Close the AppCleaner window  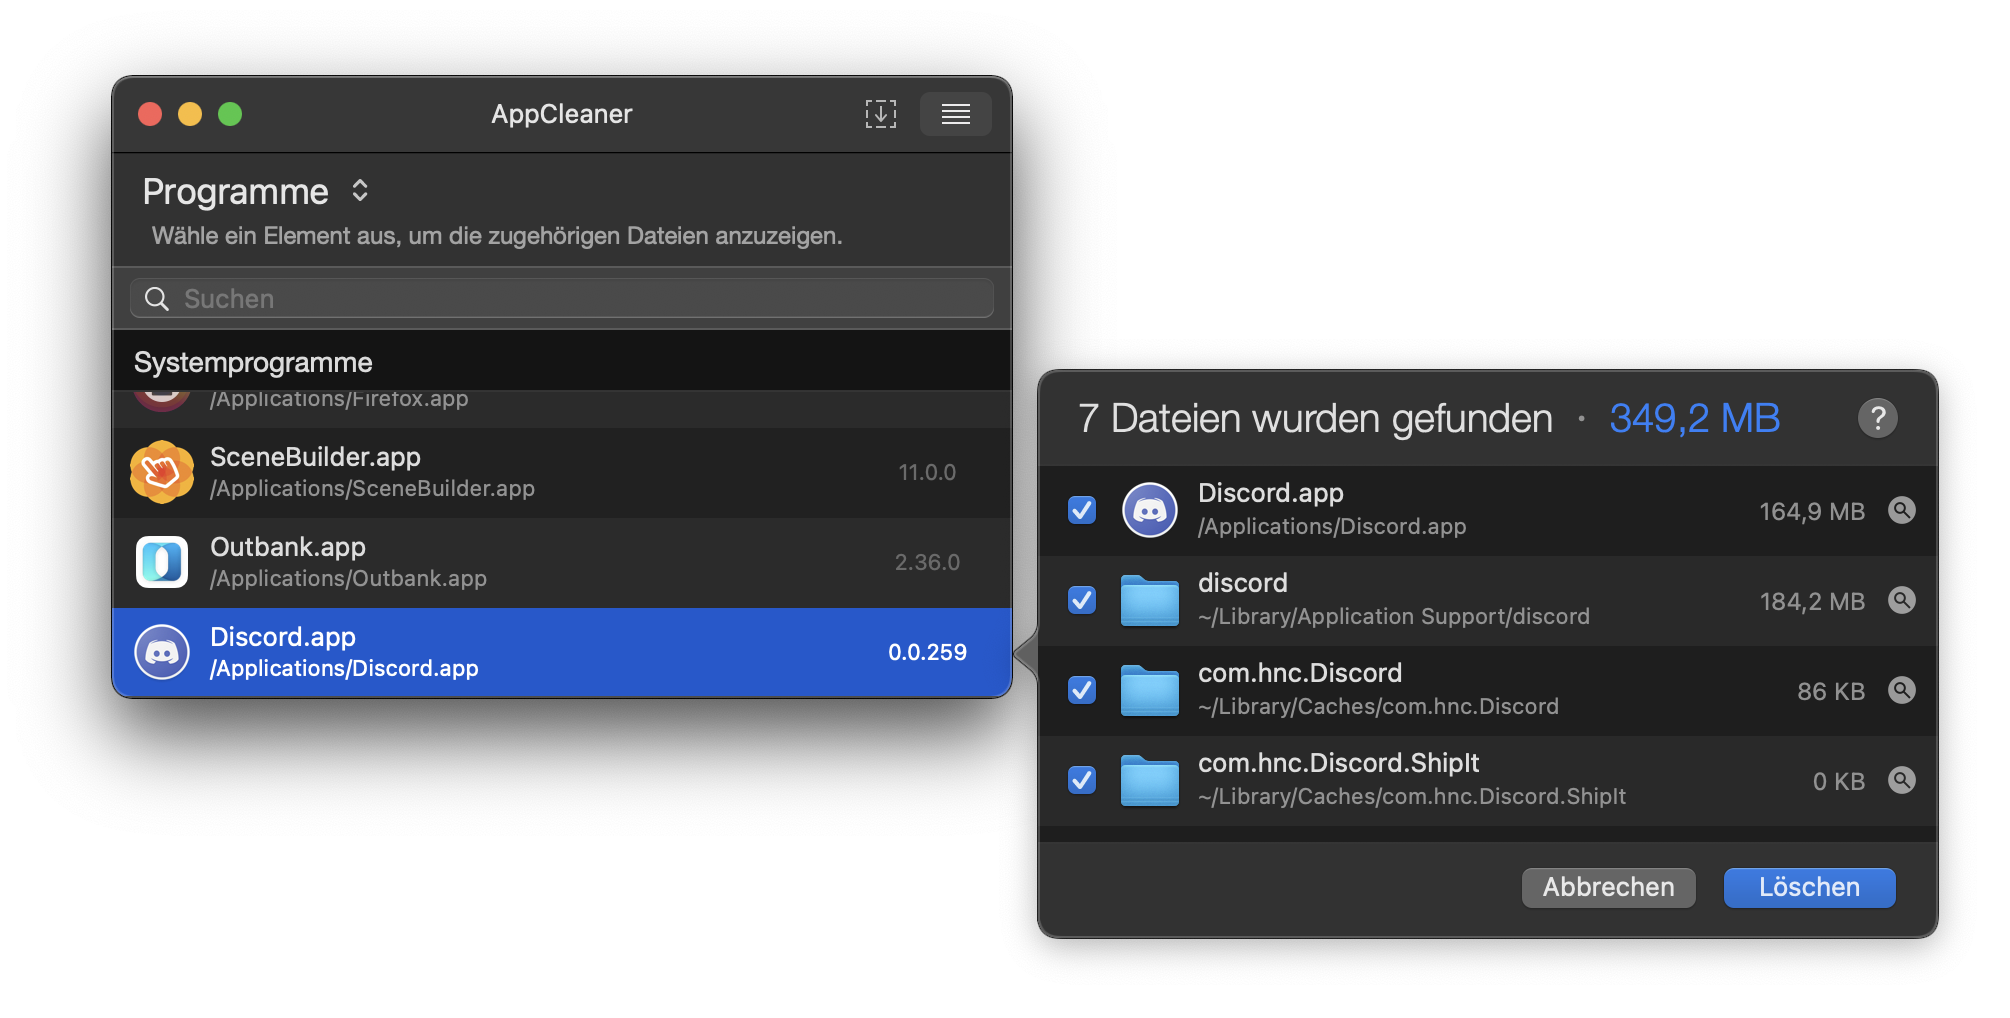pos(150,114)
